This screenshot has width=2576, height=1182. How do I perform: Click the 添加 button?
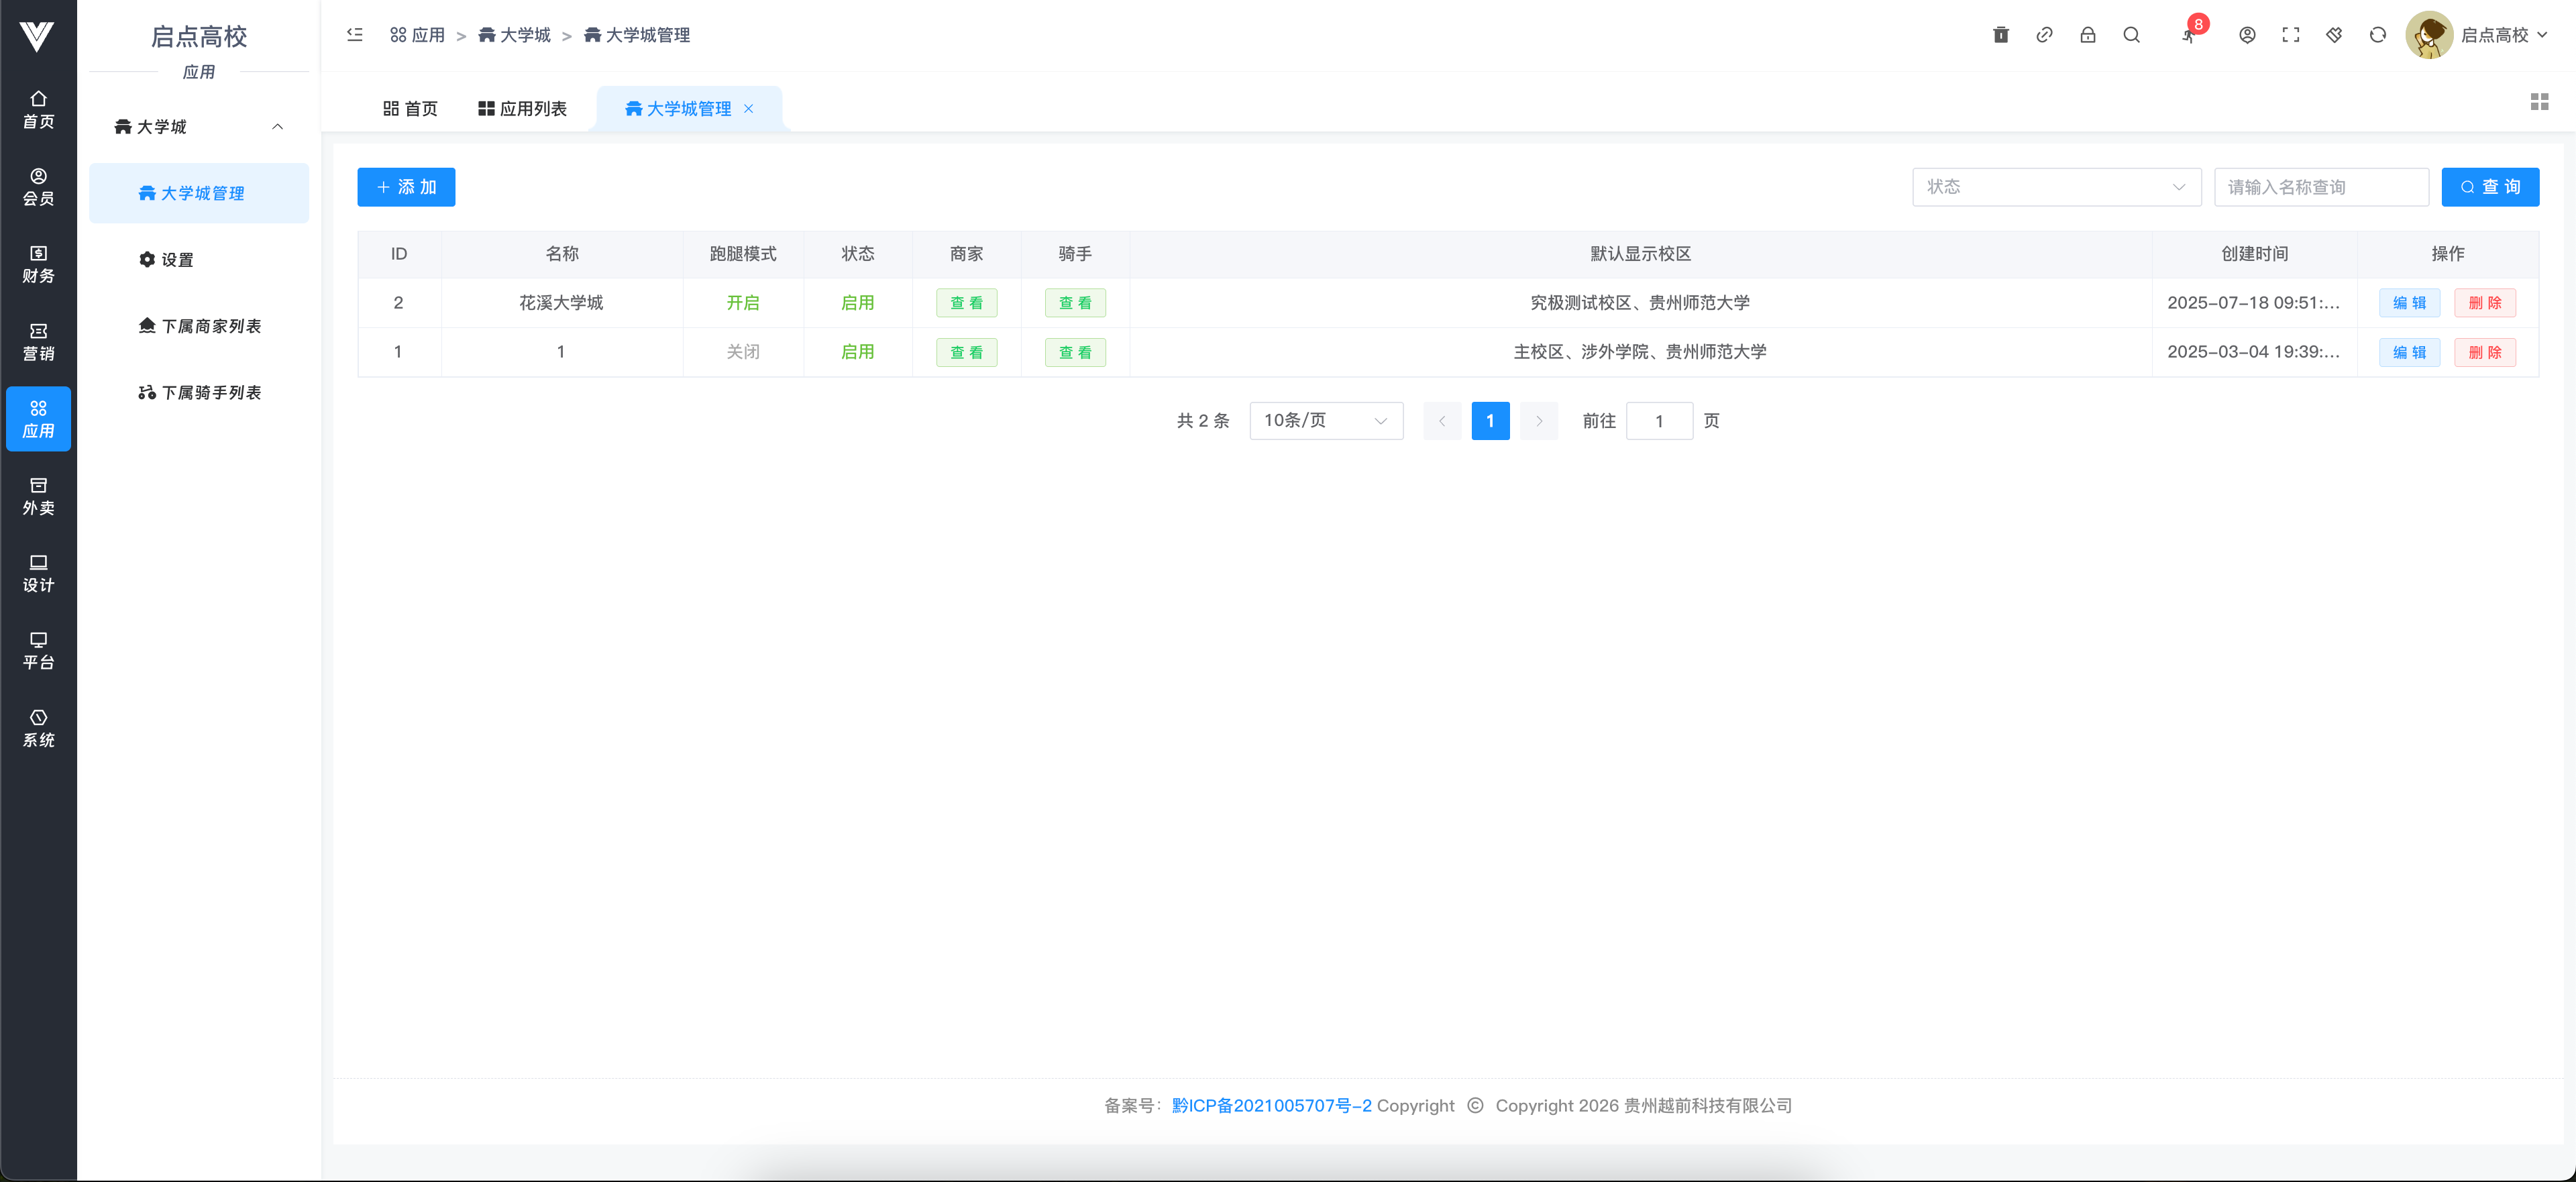(x=406, y=187)
